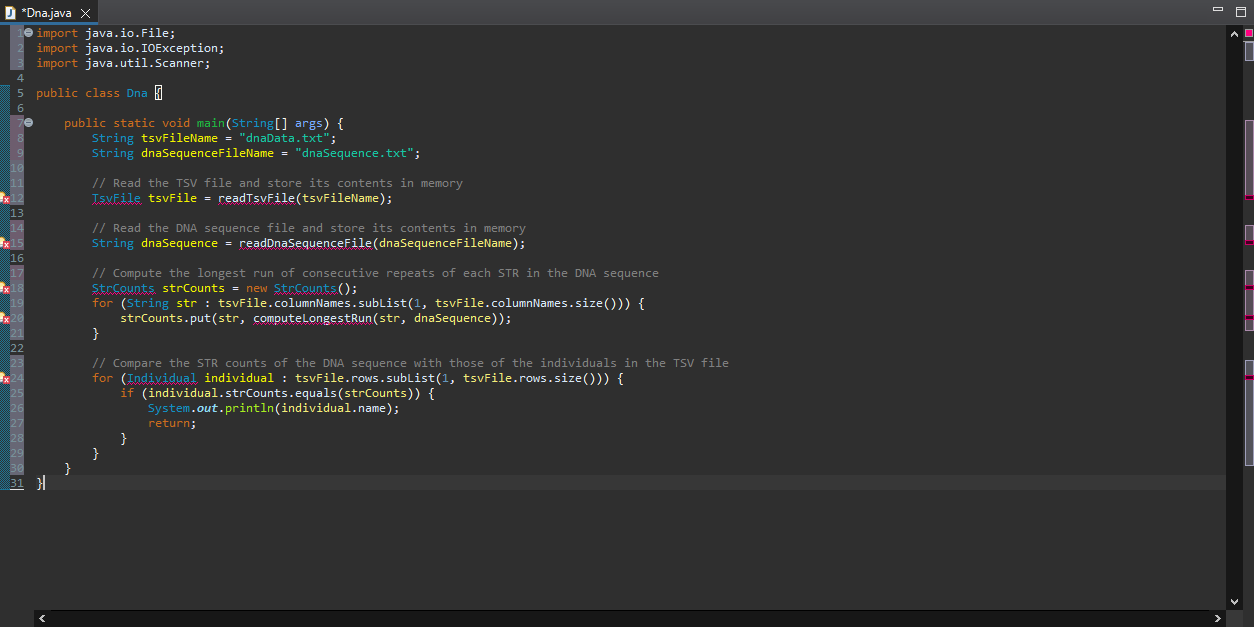Place cursor after closing brace on line 31
The image size is (1254, 627).
[x=45, y=483]
